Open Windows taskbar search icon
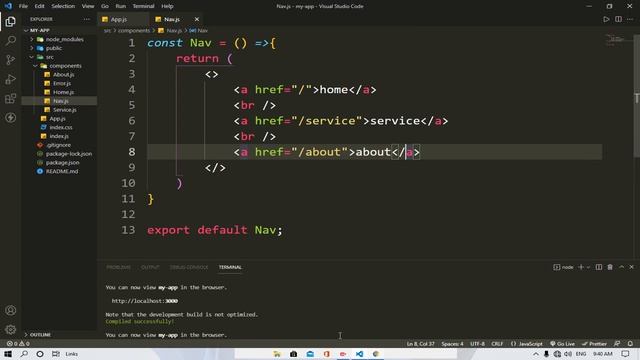640x360 pixels. click(24, 354)
